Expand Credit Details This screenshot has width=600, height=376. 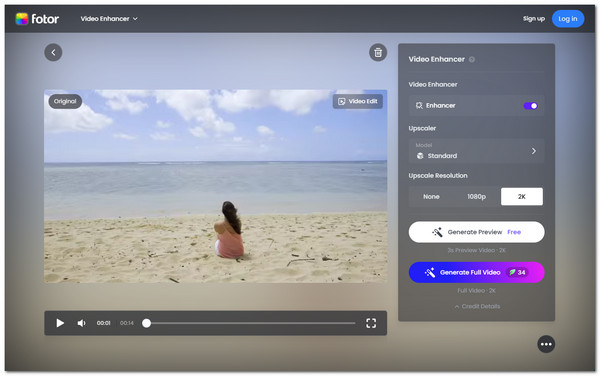(x=477, y=306)
